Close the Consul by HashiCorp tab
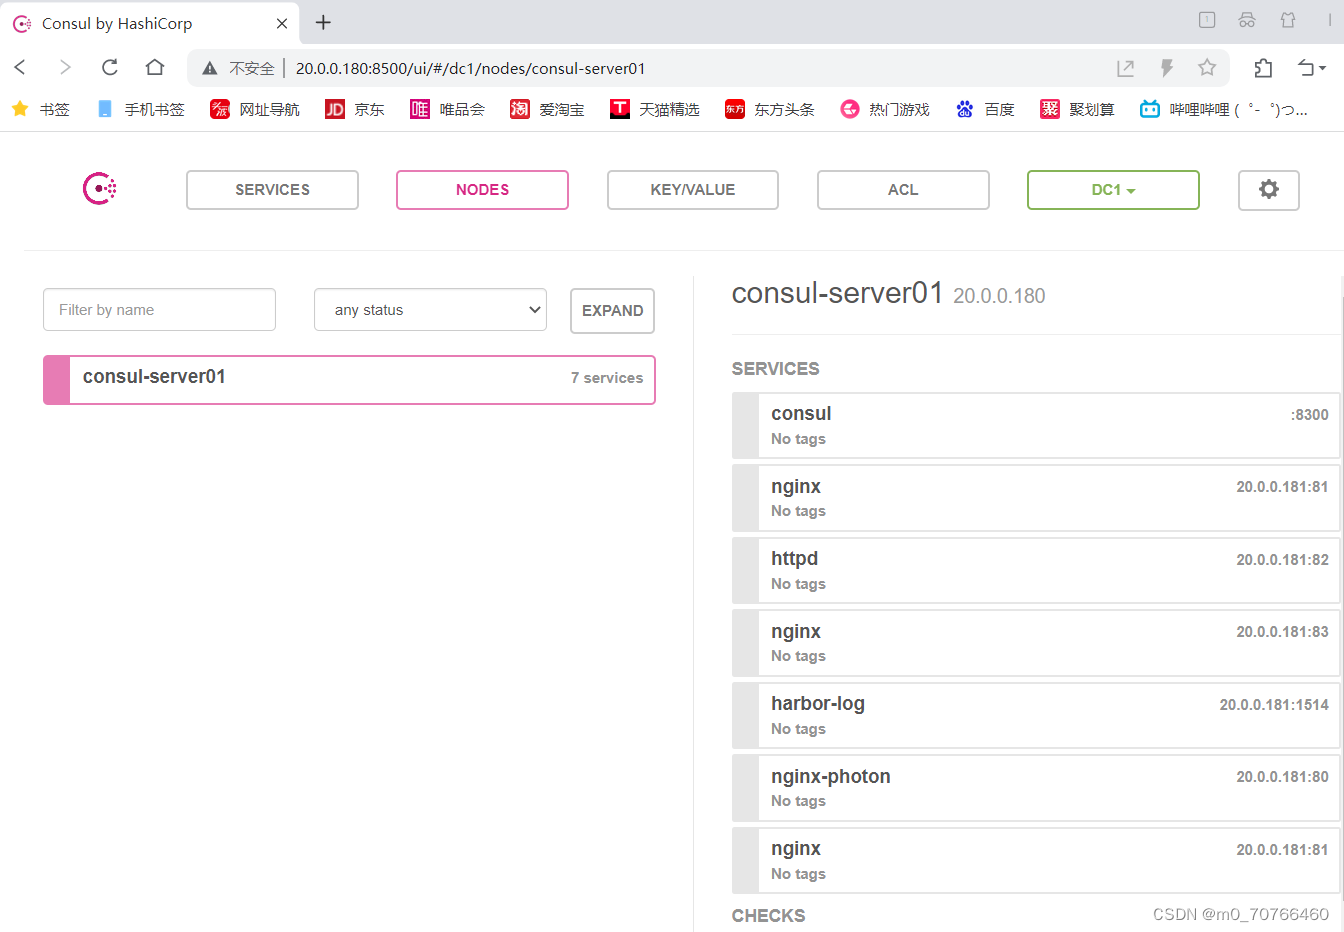 [x=282, y=23]
